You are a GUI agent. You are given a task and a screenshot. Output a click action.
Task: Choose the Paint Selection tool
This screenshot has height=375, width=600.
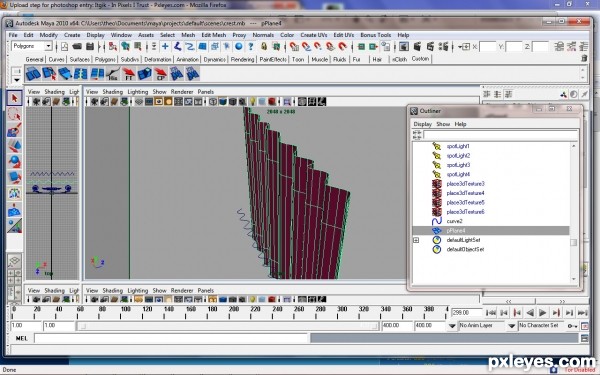pos(14,130)
